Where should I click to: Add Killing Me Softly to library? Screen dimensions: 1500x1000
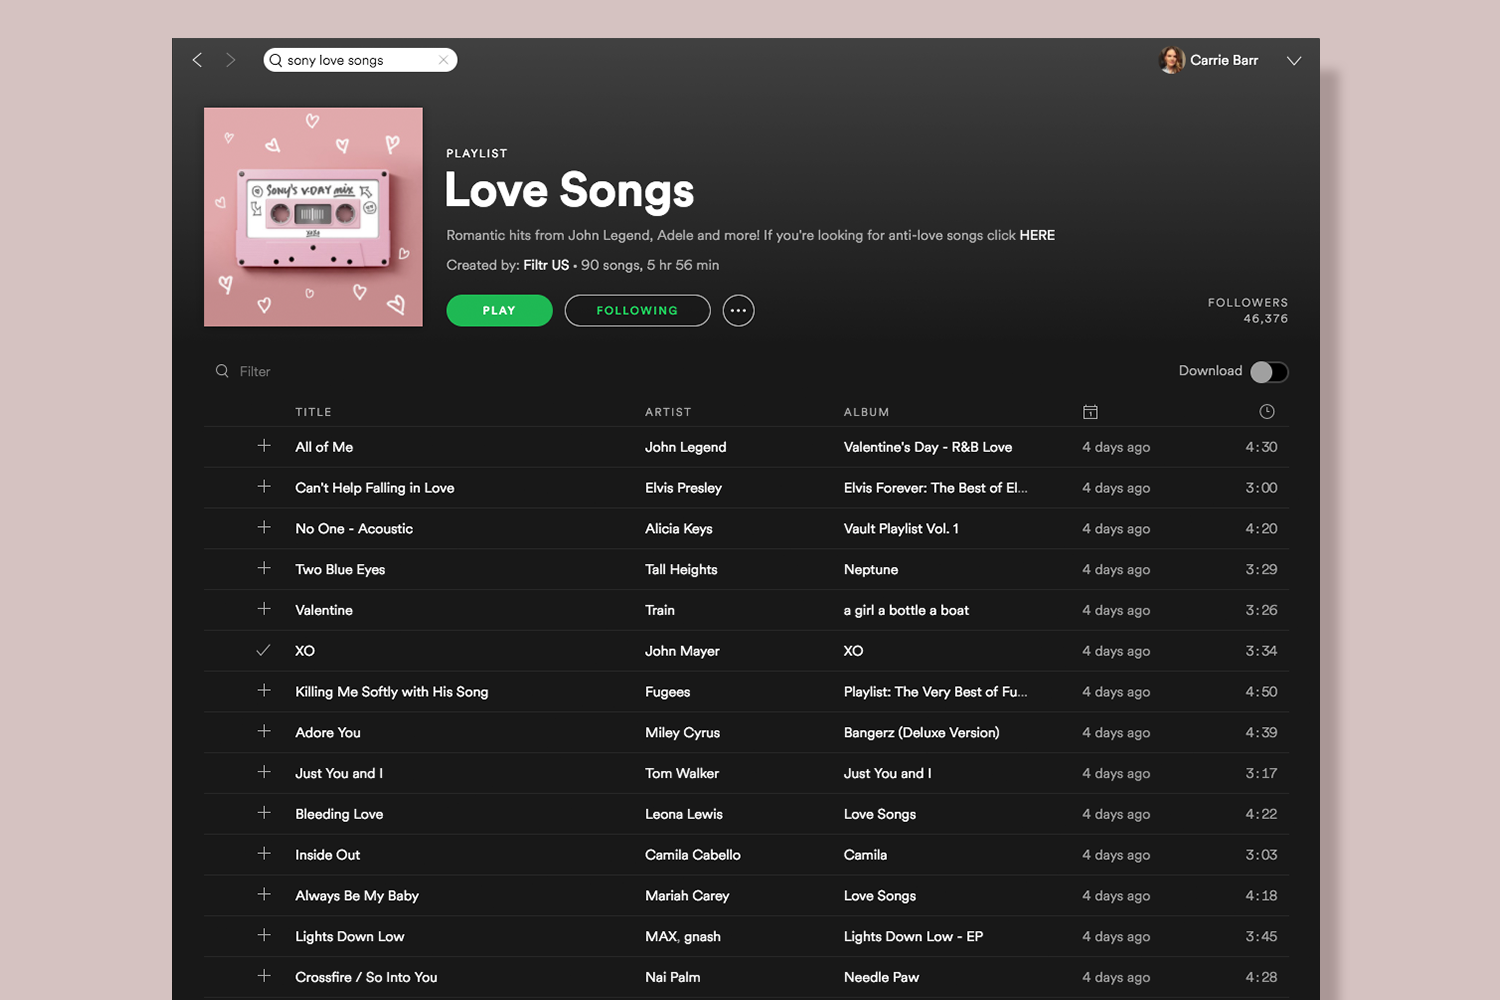coord(264,691)
